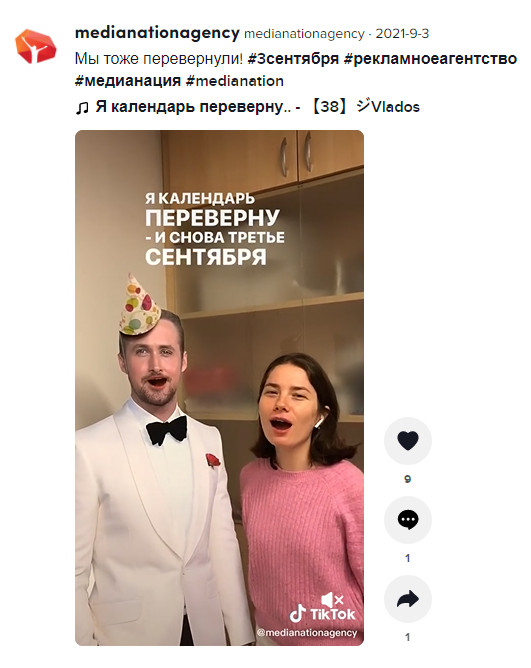Open the medianationagency profile avatar
The image size is (531, 668).
click(x=36, y=46)
